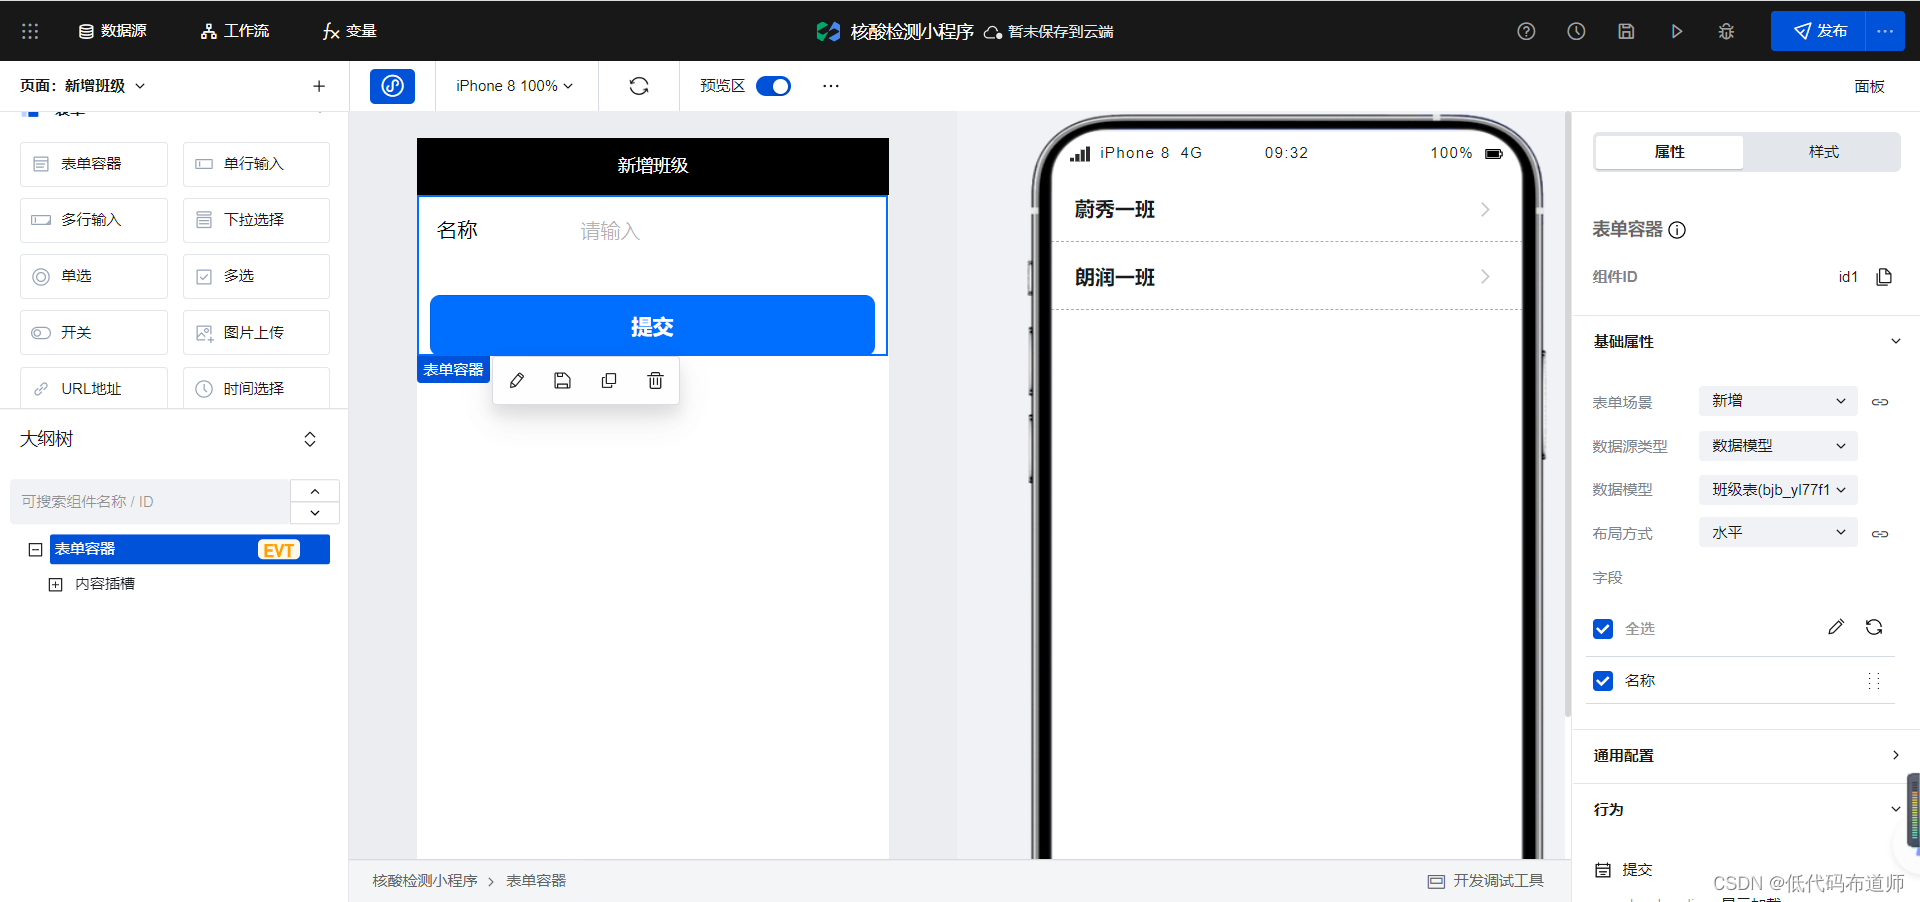Screen dimensions: 1920x902
Task: Click the blue mini-program mode icon
Action: click(392, 86)
